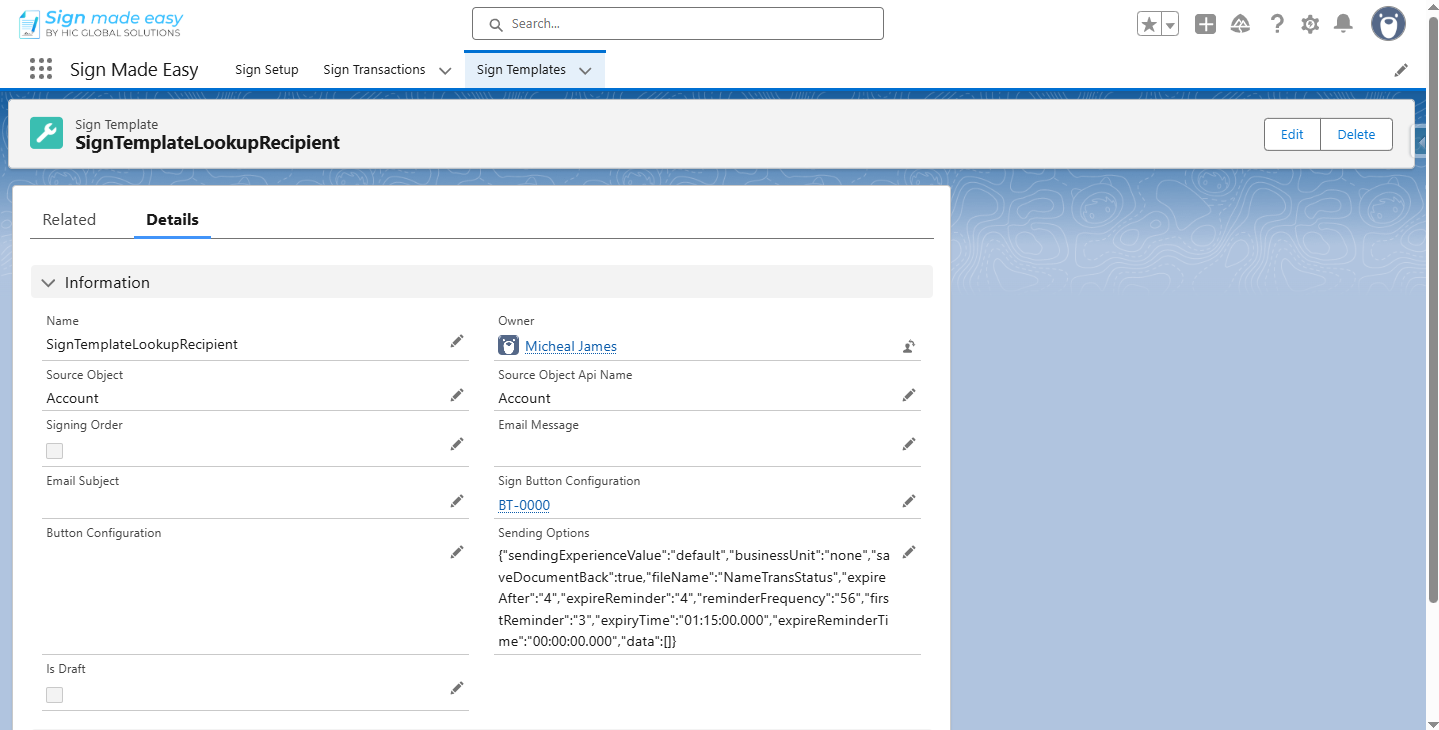Image resolution: width=1439 pixels, height=730 pixels.
Task: Toggle the Signing Order checkbox
Action: (55, 451)
